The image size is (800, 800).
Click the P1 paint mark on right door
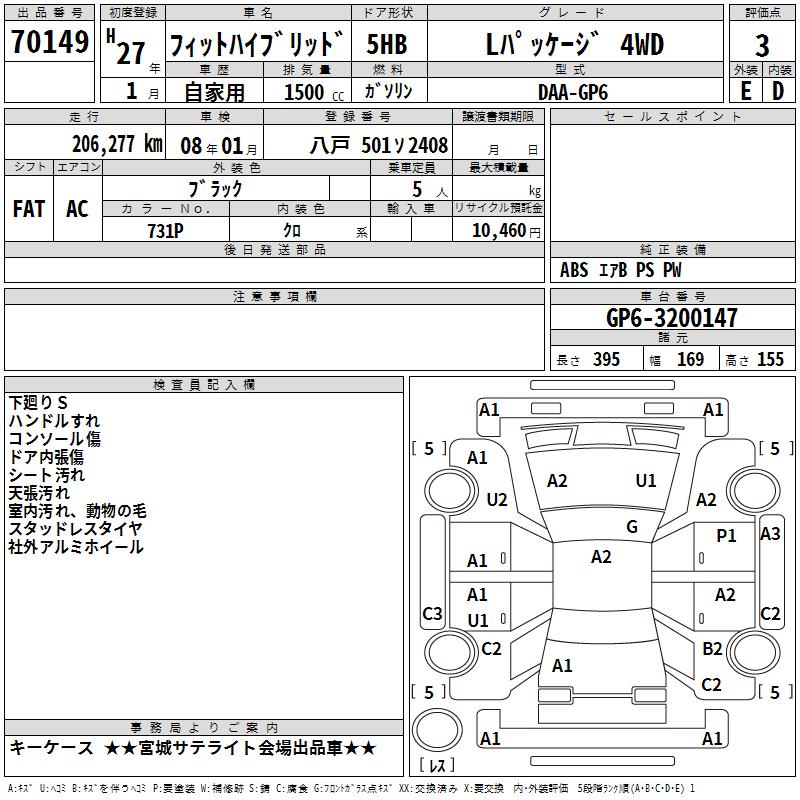pyautogui.click(x=726, y=535)
